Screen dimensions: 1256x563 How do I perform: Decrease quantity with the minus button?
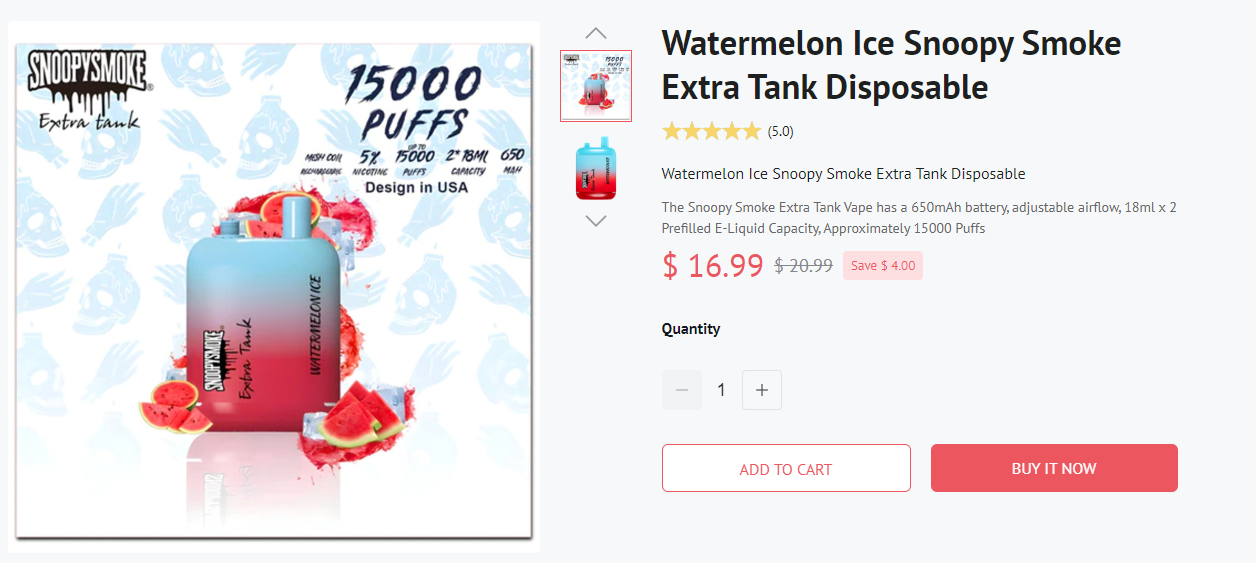(682, 390)
